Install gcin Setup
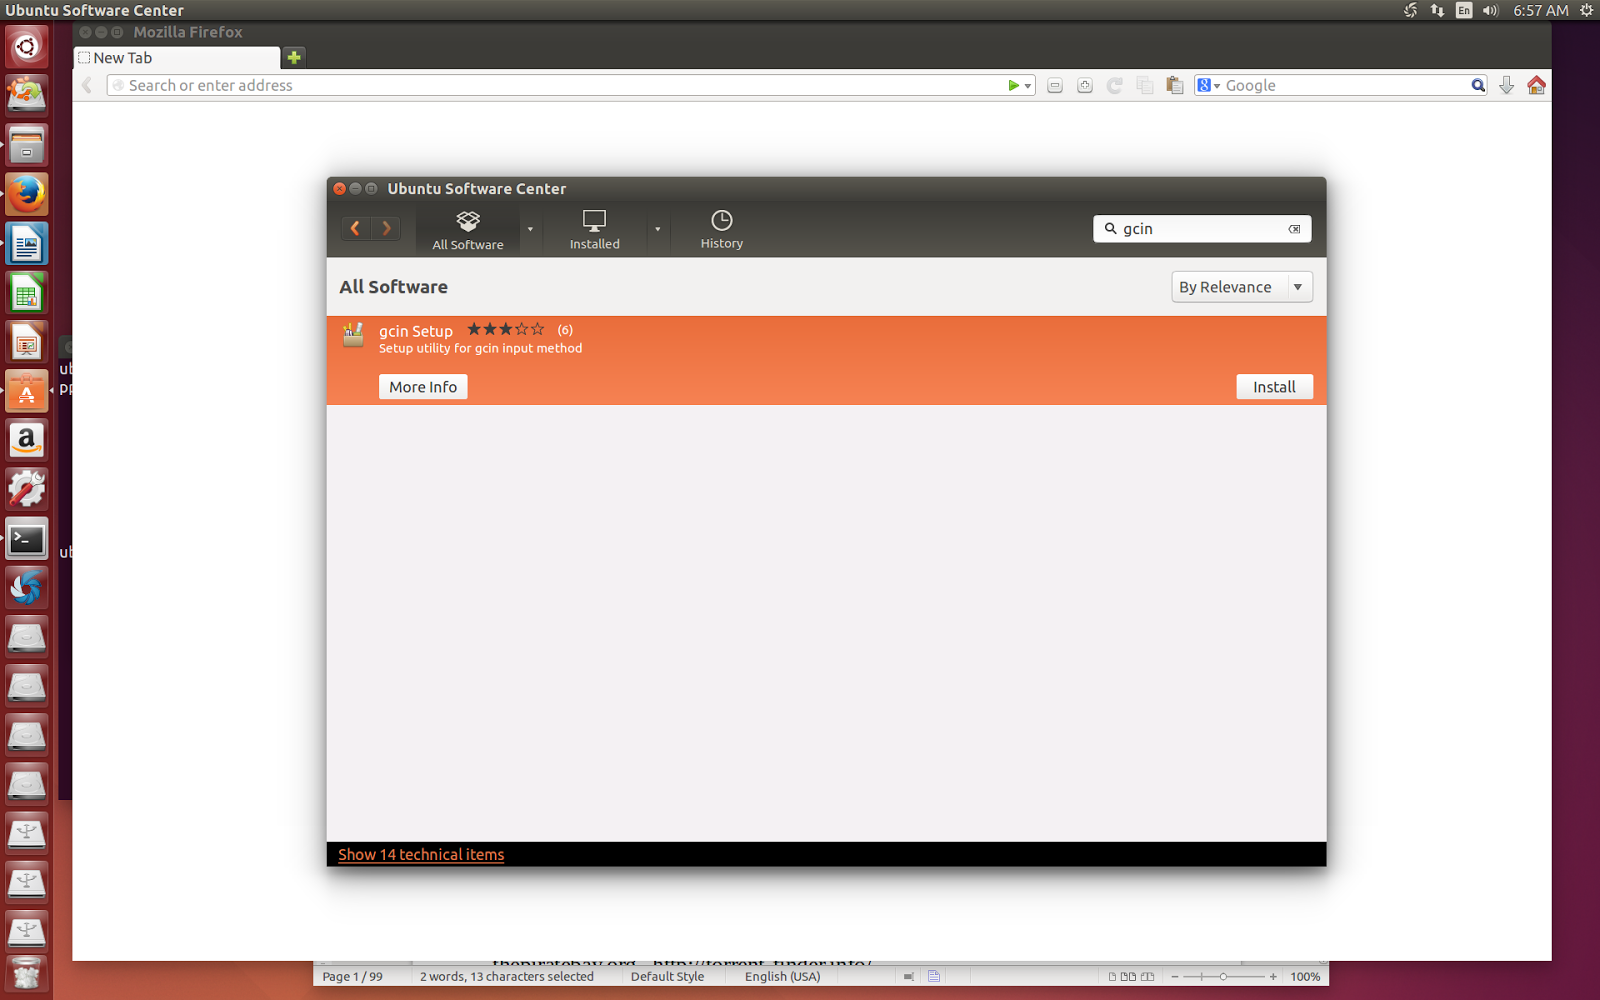Screen dimensions: 1600x1000 1274,387
